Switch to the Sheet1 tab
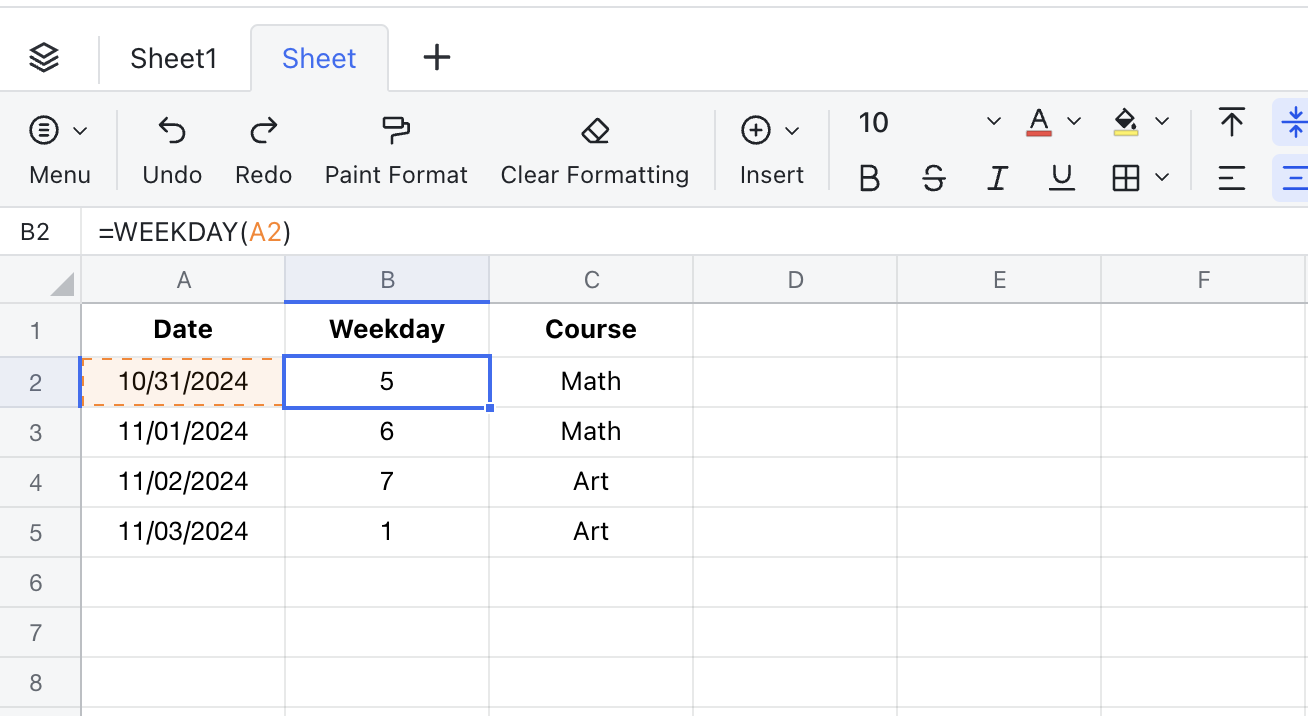Image resolution: width=1308 pixels, height=716 pixels. 172,58
